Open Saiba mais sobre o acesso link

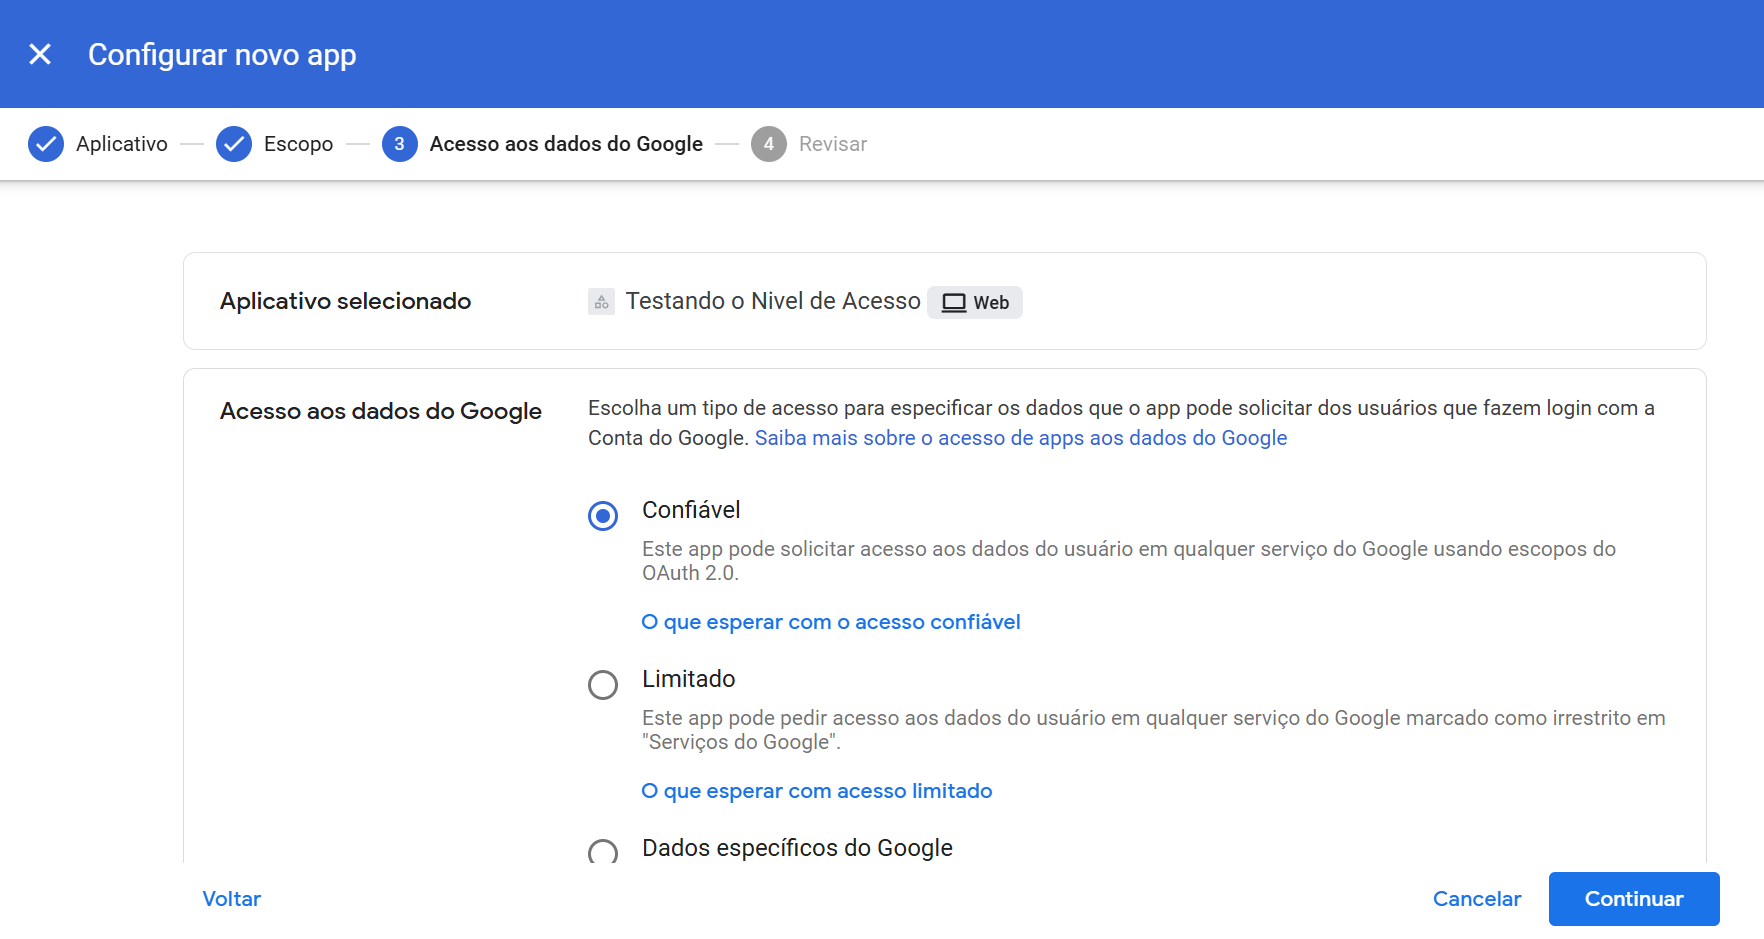tap(1020, 438)
